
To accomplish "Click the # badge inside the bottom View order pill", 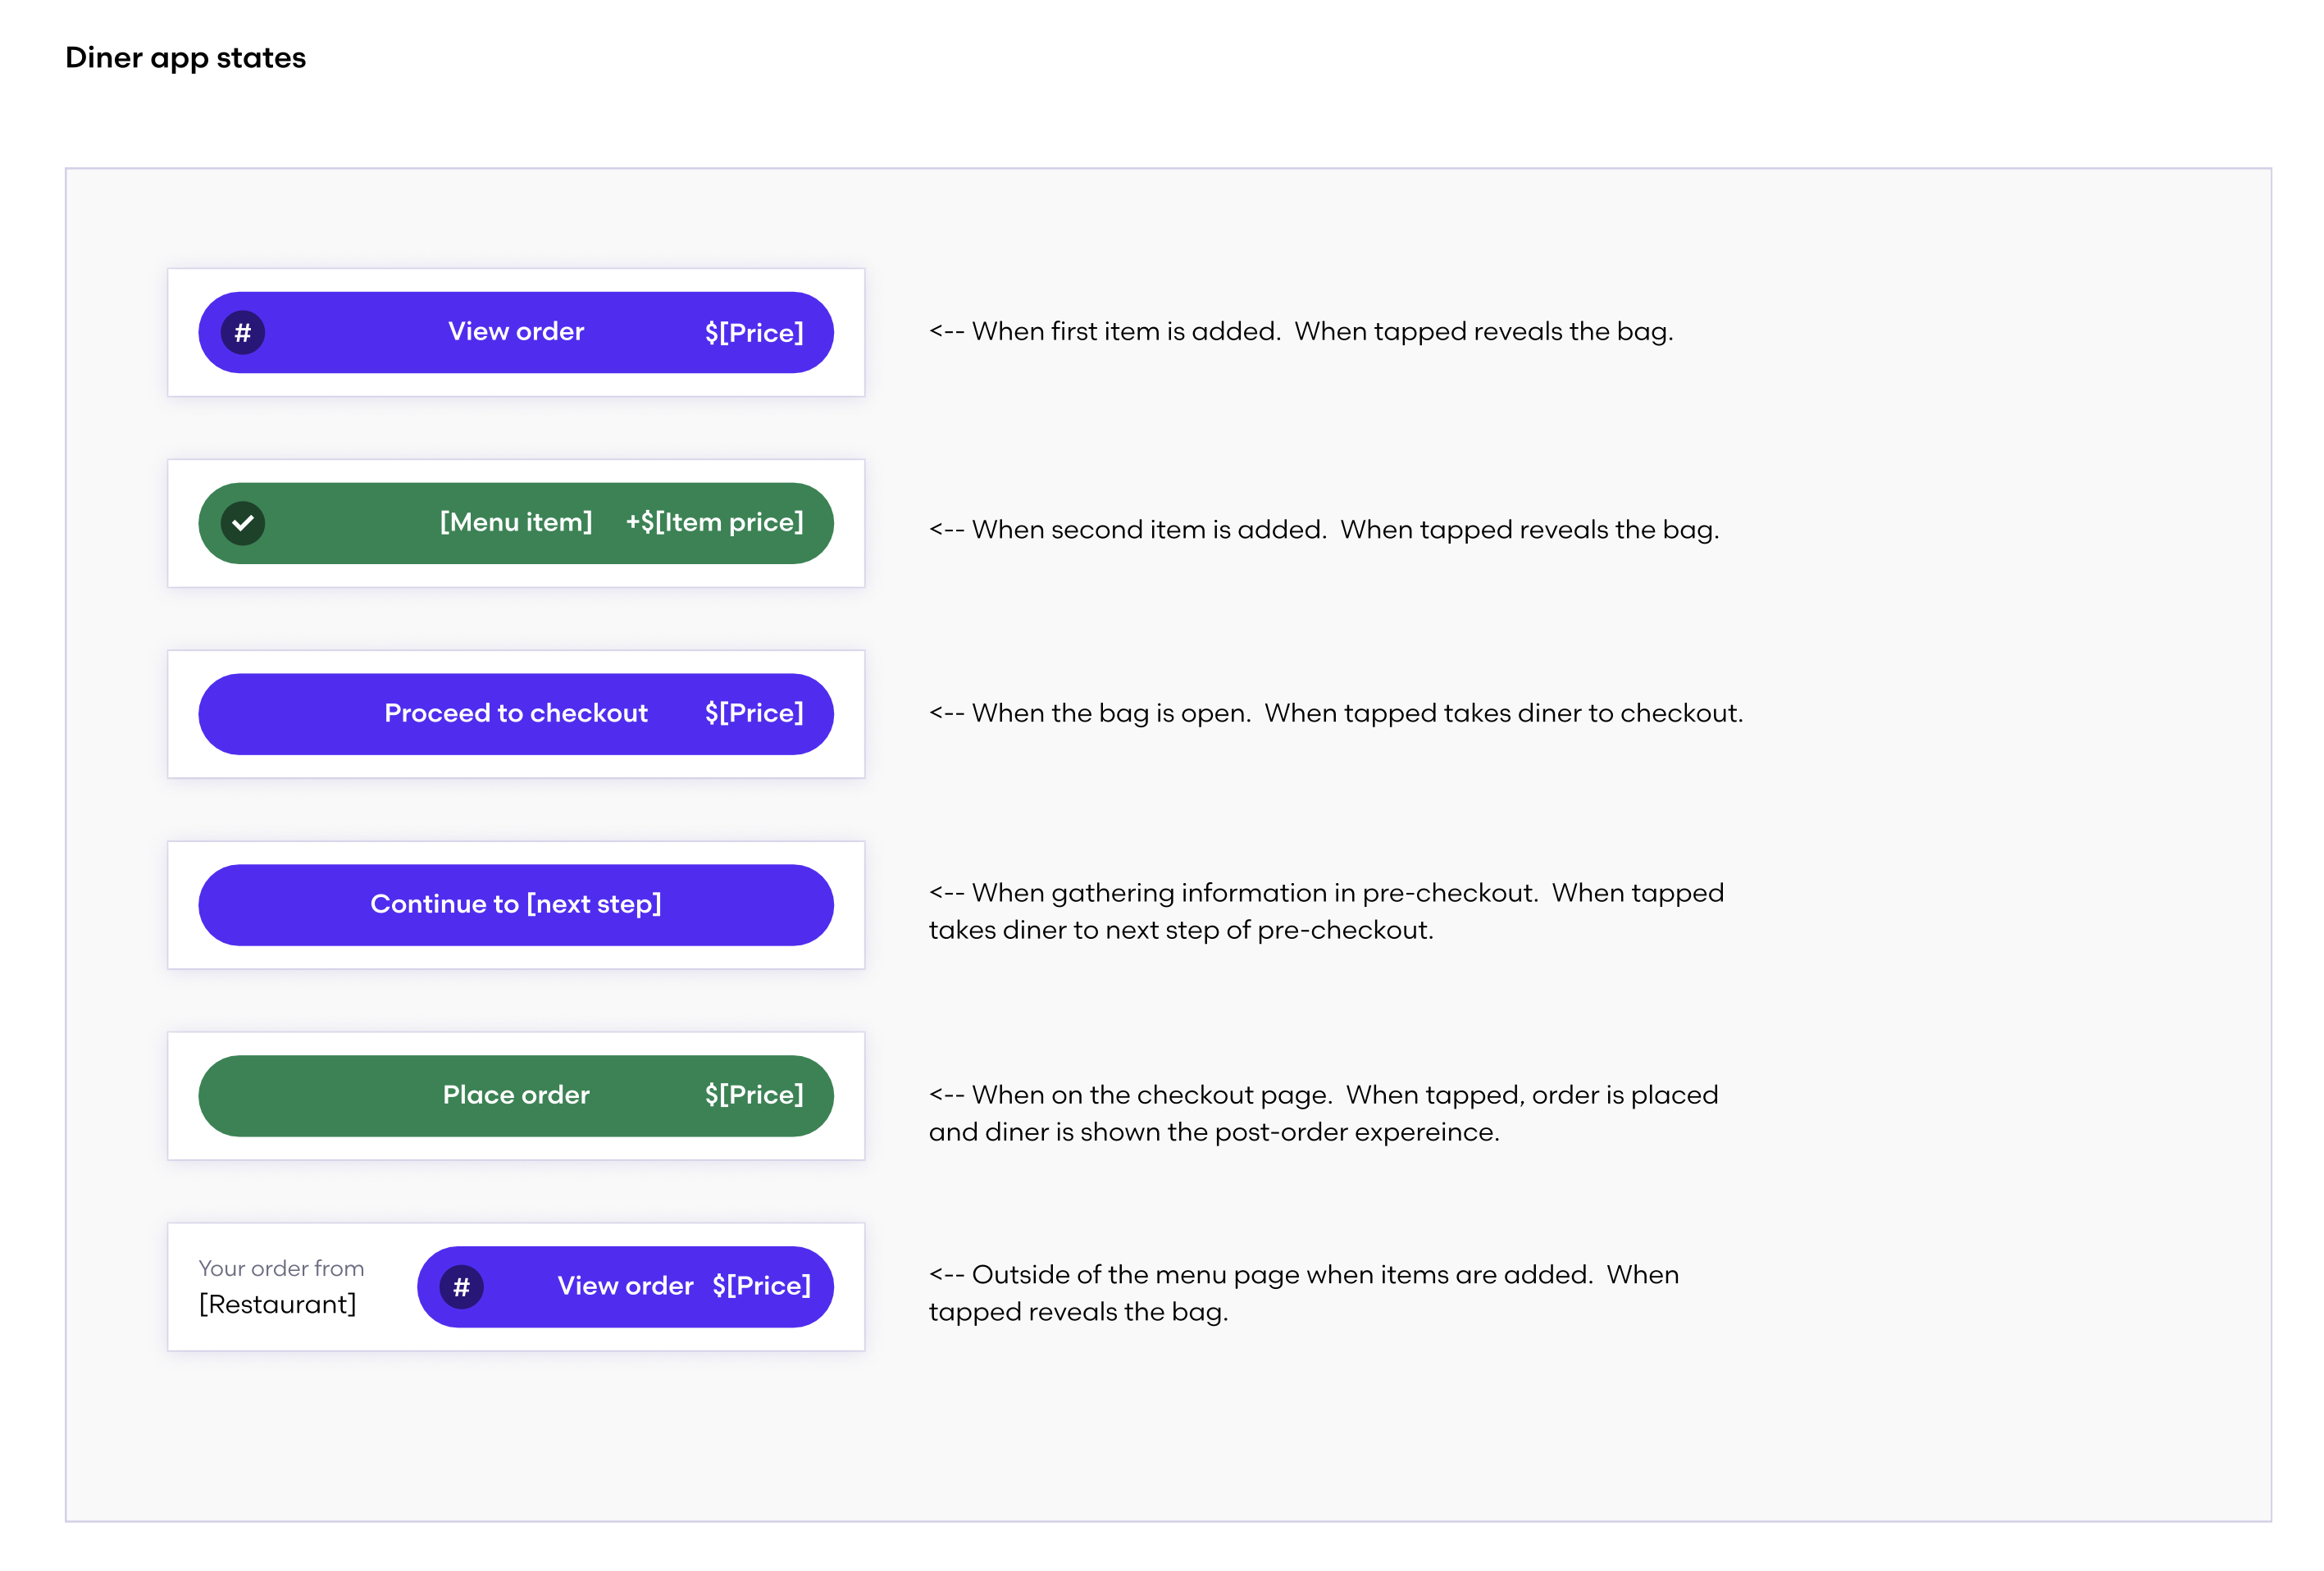I will (460, 1288).
